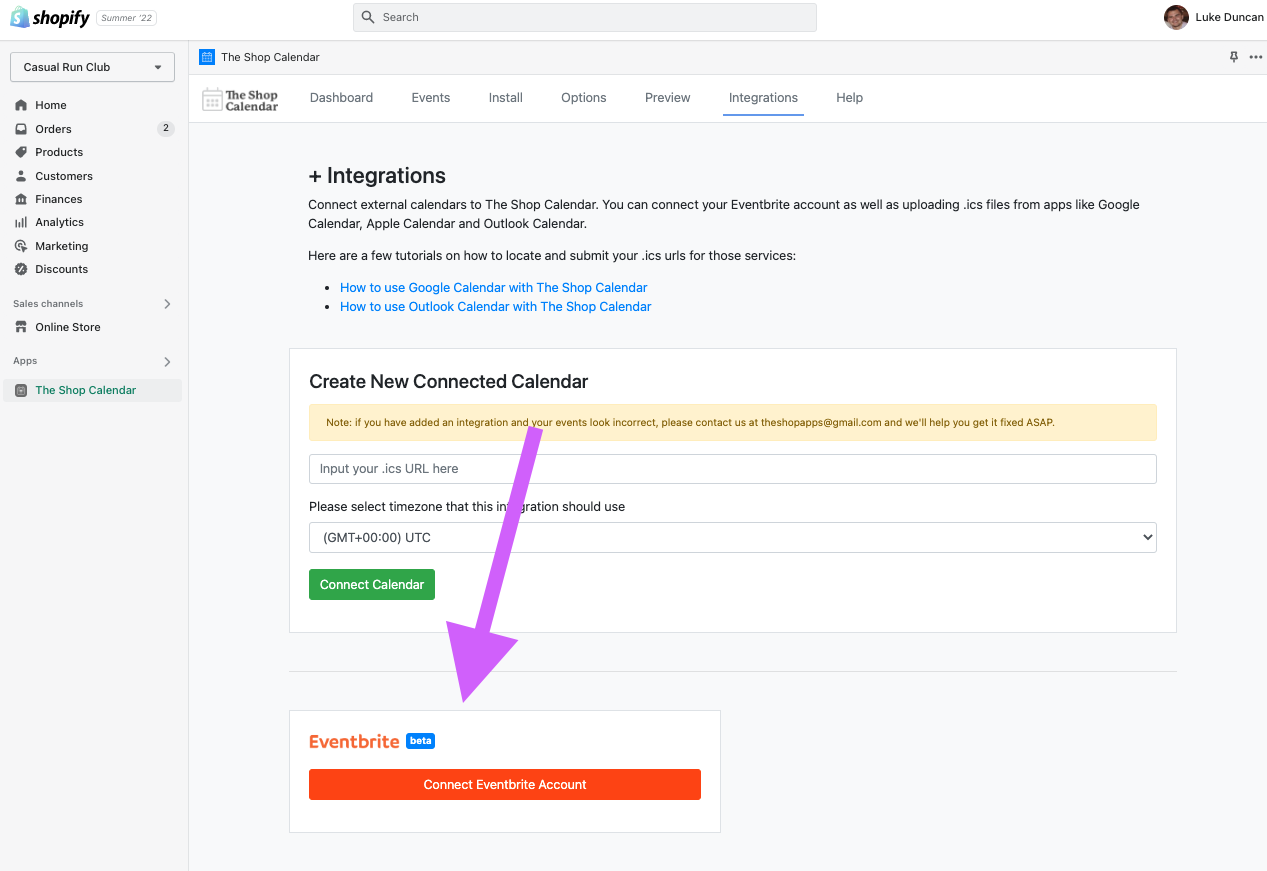Open the three-dot more actions menu
The image size is (1267, 871).
pyautogui.click(x=1256, y=57)
